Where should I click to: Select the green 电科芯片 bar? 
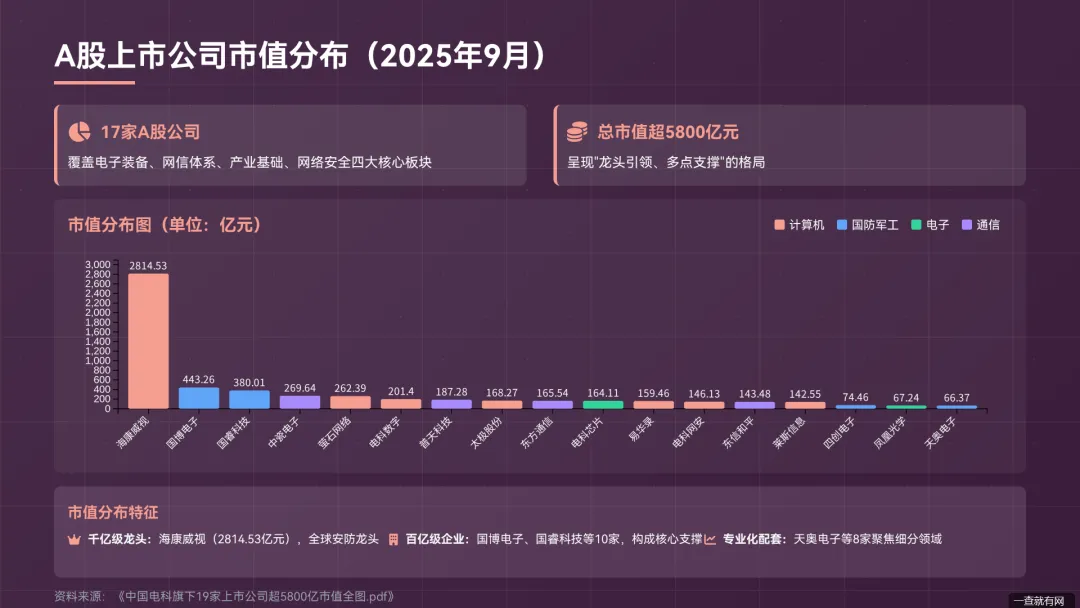click(603, 405)
